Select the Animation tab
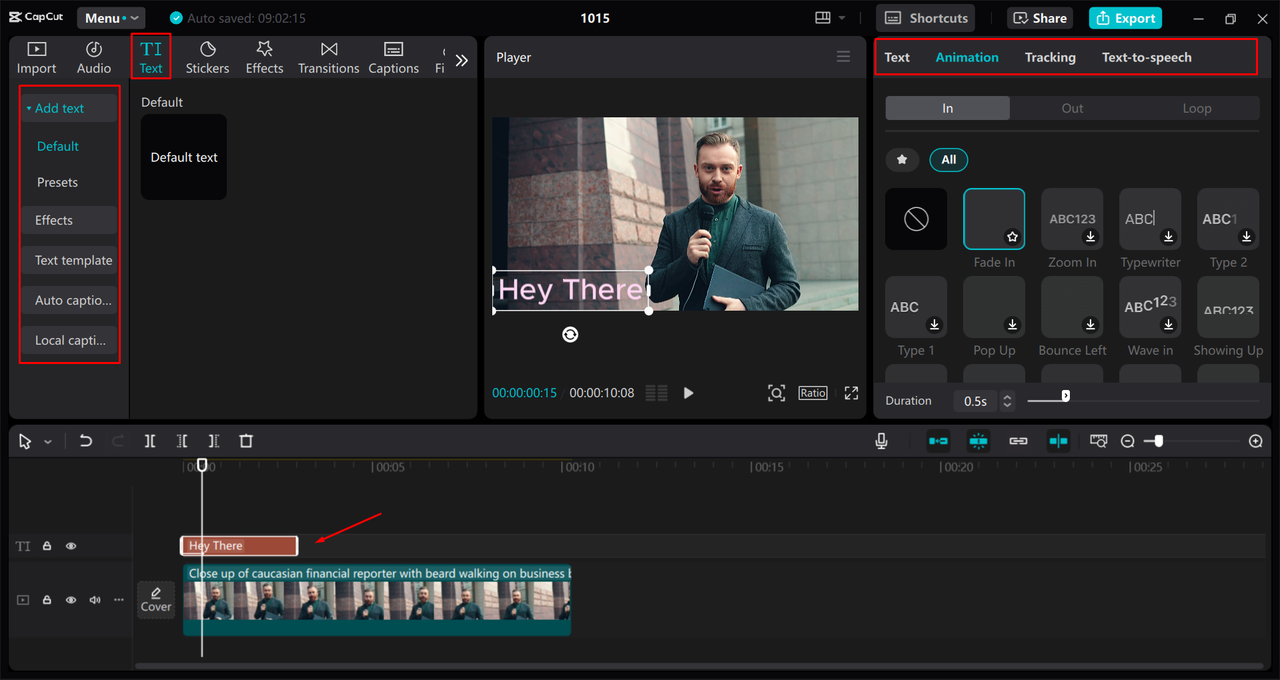The height and width of the screenshot is (680, 1280). coord(967,57)
